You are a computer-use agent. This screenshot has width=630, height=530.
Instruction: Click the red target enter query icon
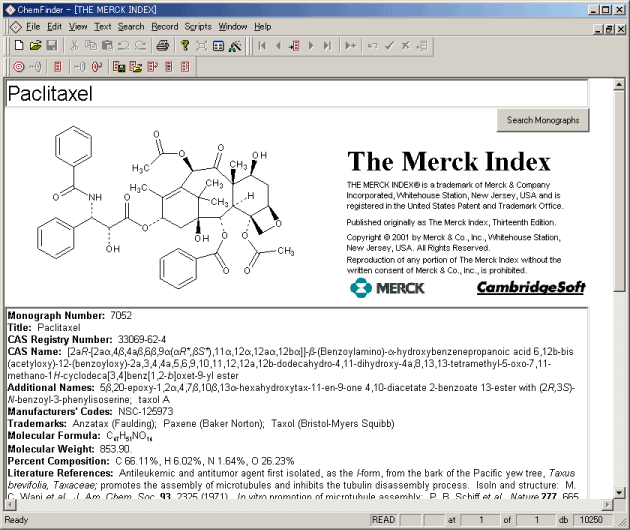pyautogui.click(x=18, y=66)
